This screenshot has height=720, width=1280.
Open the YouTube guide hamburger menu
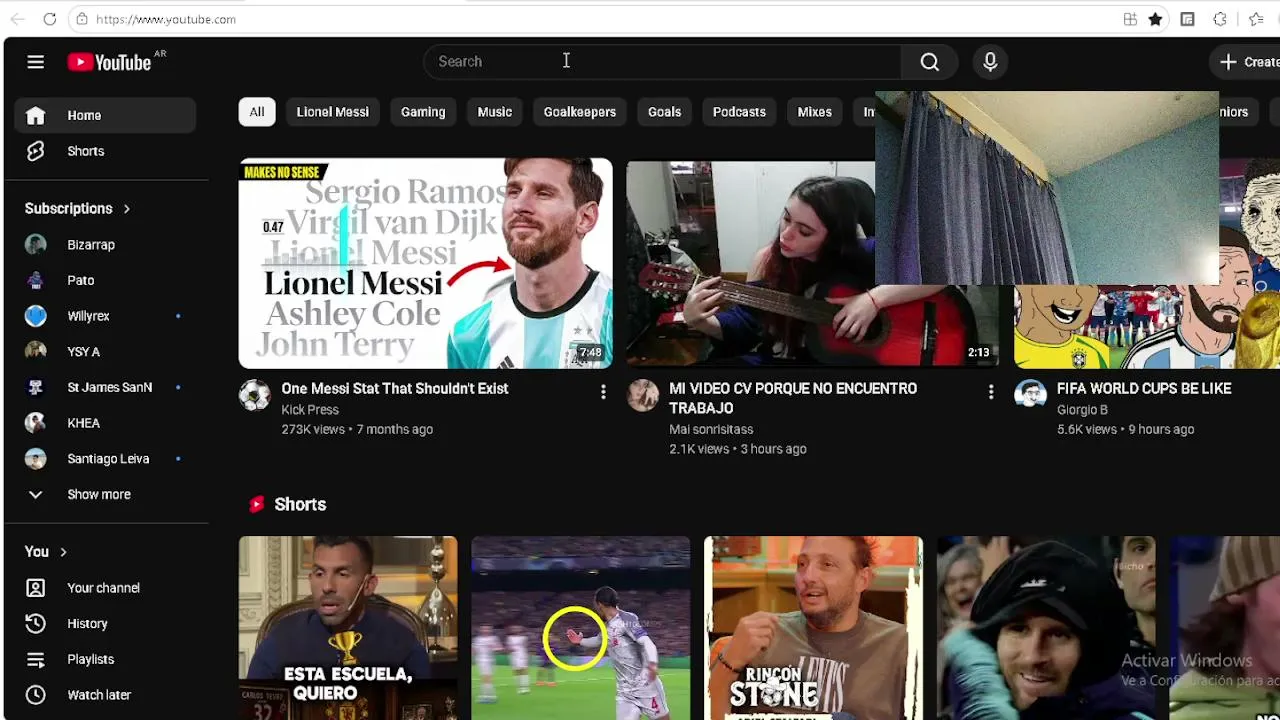tap(35, 62)
